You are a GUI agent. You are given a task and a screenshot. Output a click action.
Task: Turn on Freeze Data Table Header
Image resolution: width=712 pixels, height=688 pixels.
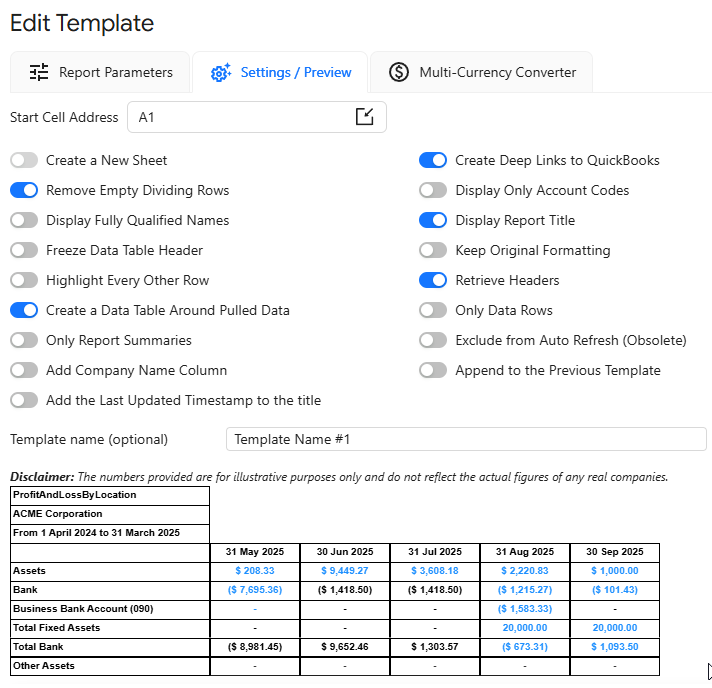point(24,250)
